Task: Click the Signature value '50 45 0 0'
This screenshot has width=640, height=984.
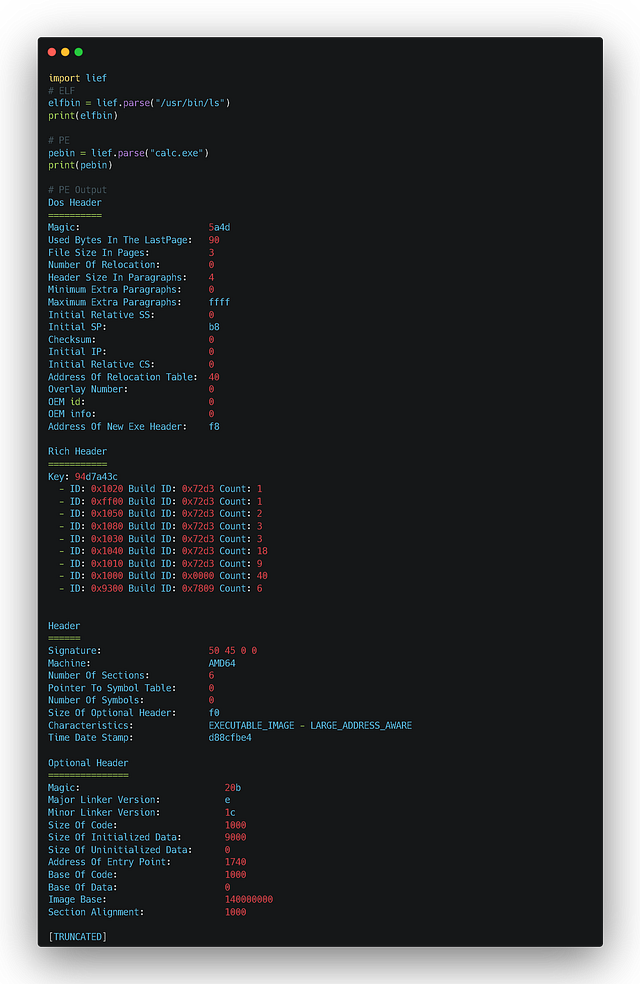Action: (232, 651)
